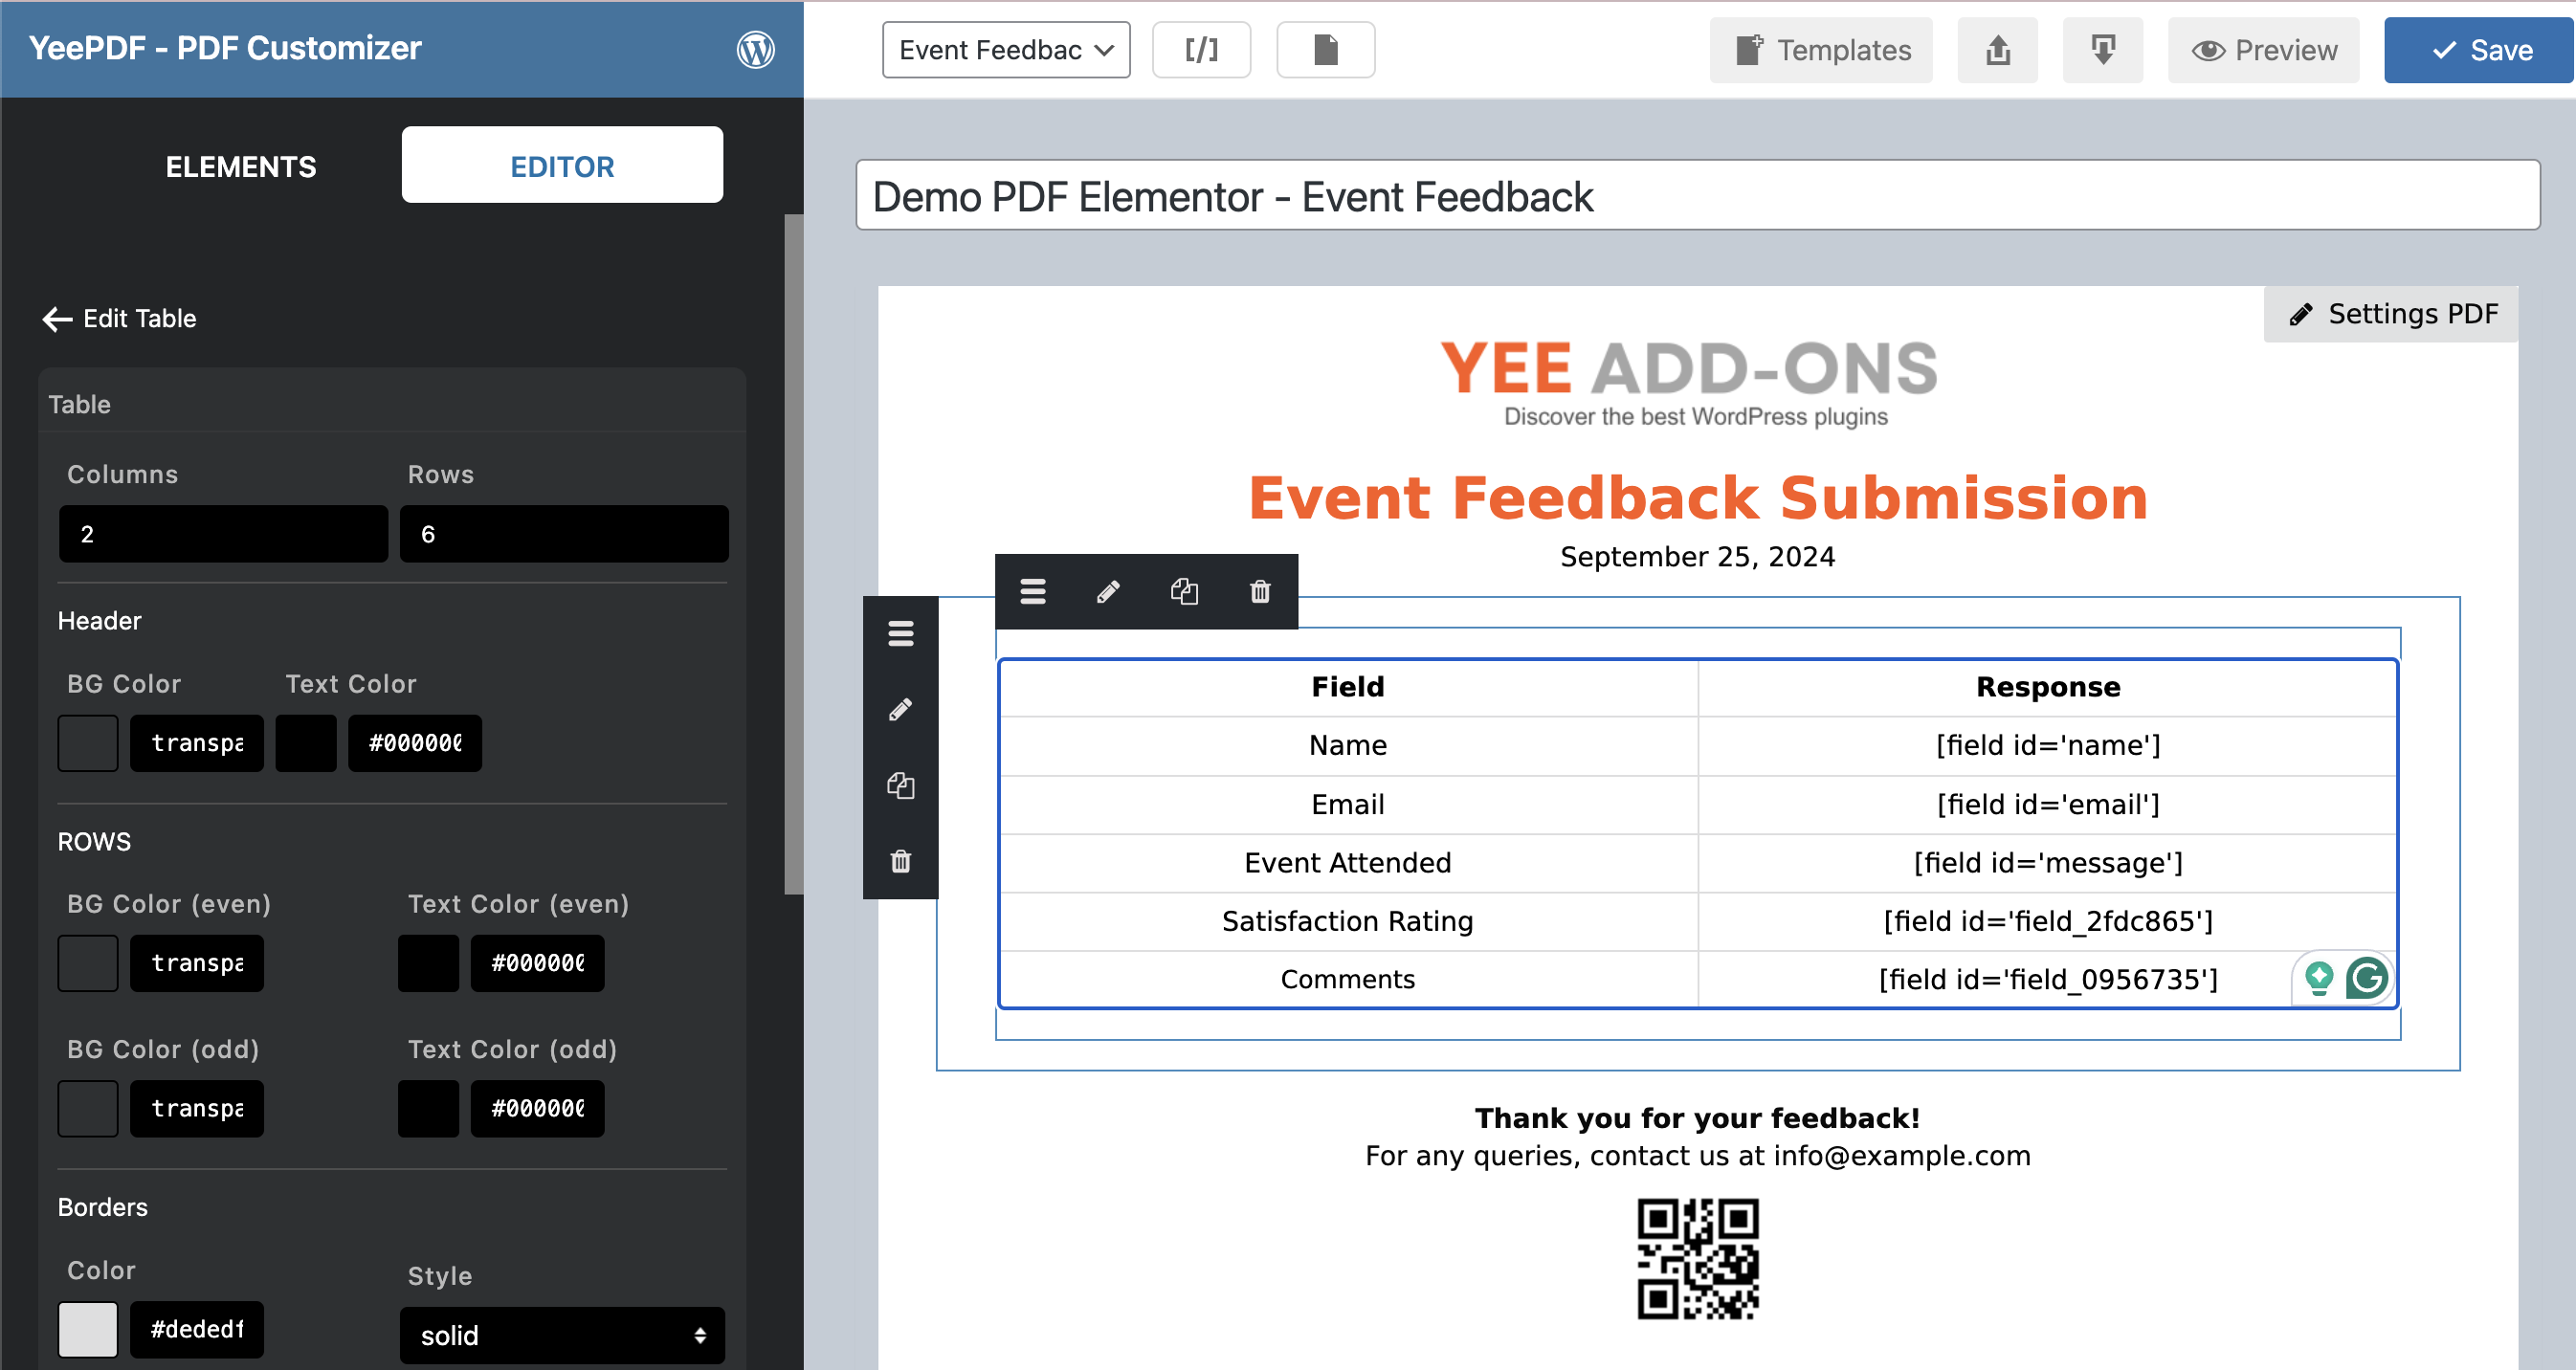Image resolution: width=2576 pixels, height=1370 pixels.
Task: Duplicate the table with the copy icon
Action: coord(1185,591)
